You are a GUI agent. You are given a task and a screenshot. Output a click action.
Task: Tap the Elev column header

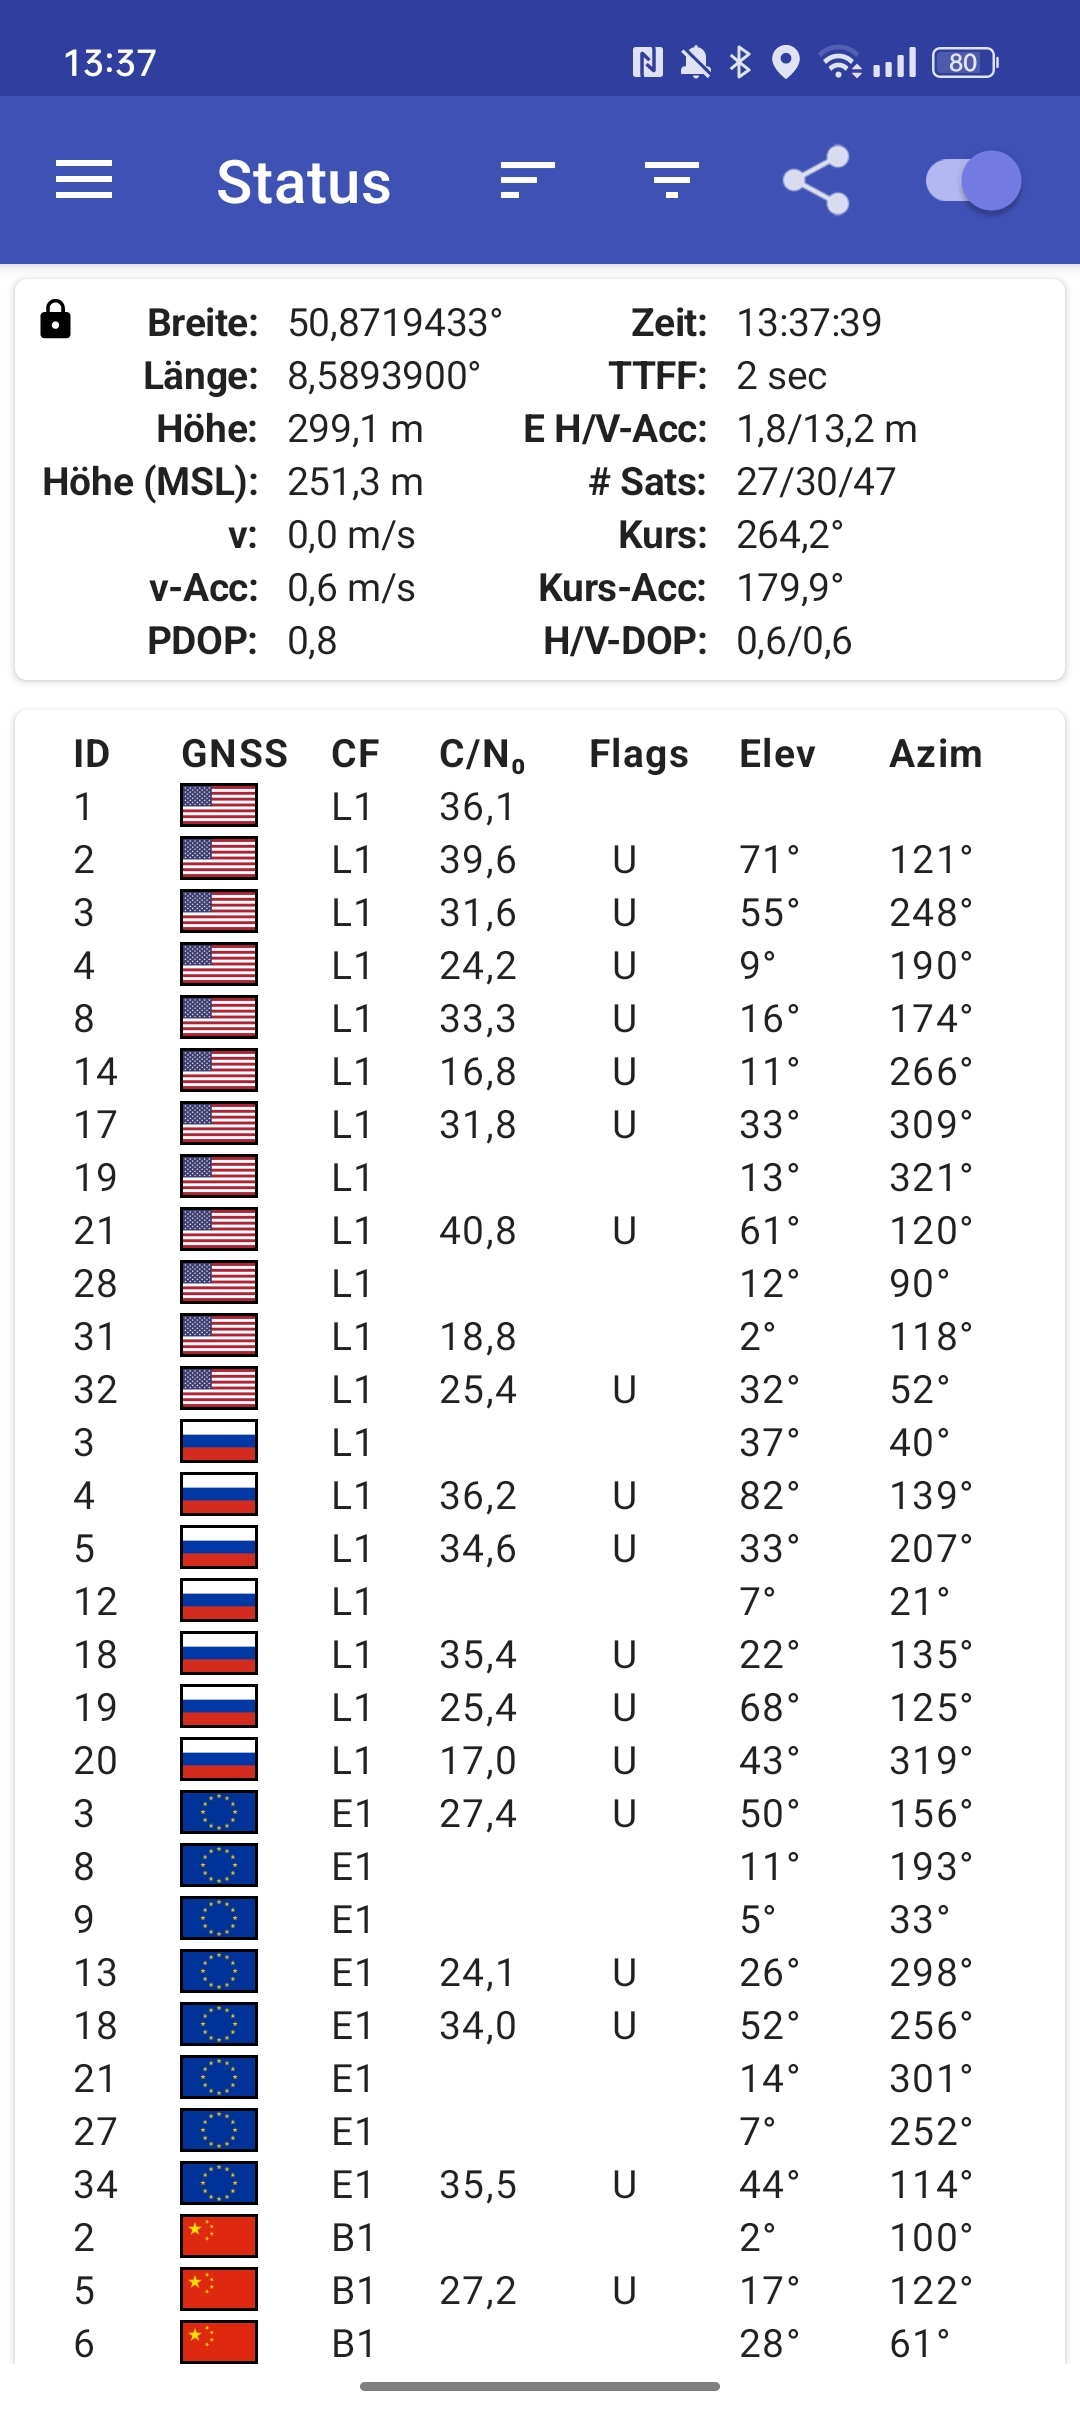(x=777, y=754)
